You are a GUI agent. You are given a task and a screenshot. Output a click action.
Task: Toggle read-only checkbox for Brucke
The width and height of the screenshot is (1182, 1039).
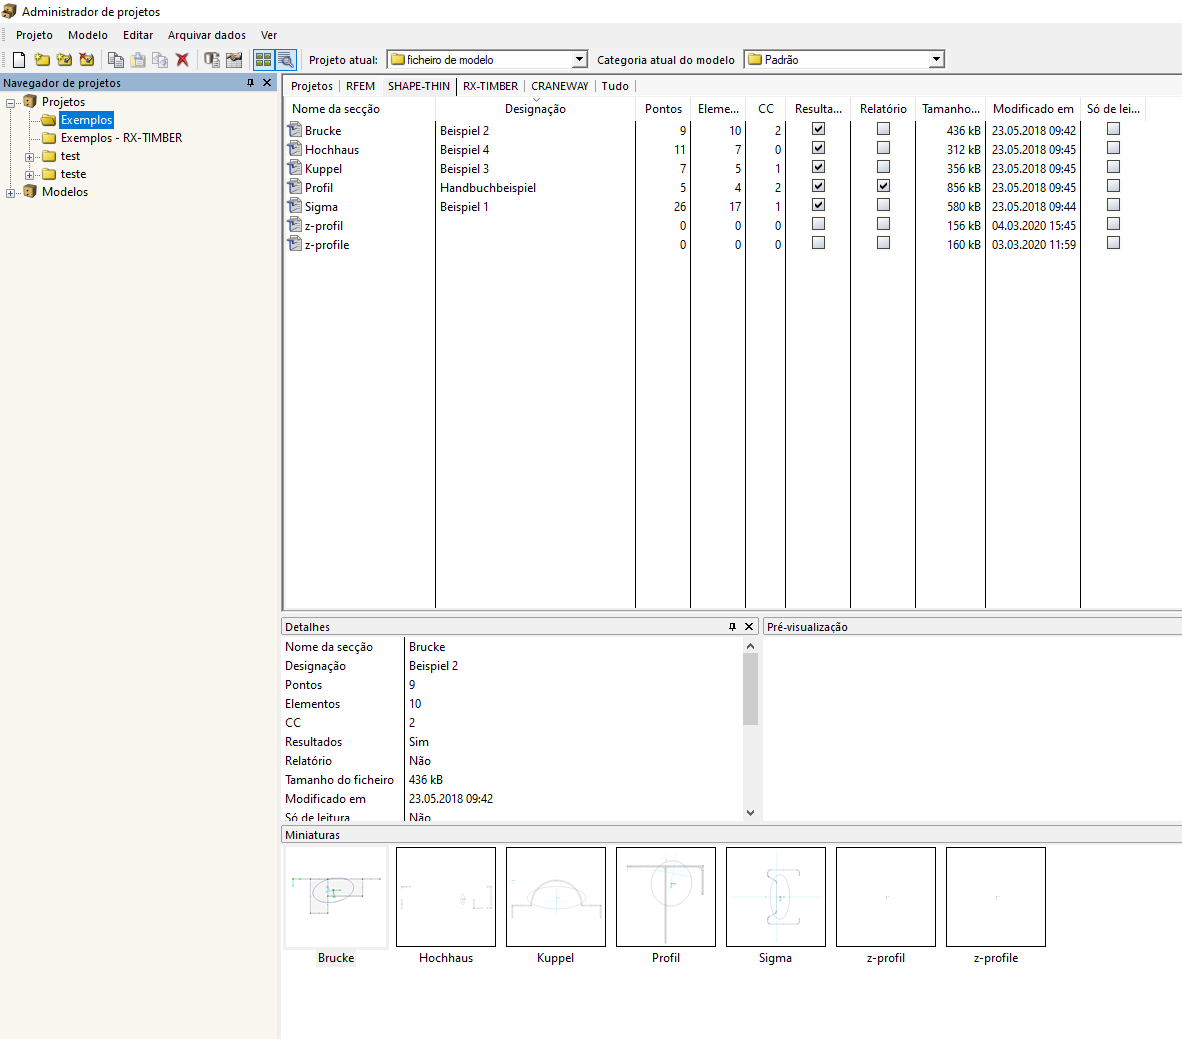(x=1113, y=129)
